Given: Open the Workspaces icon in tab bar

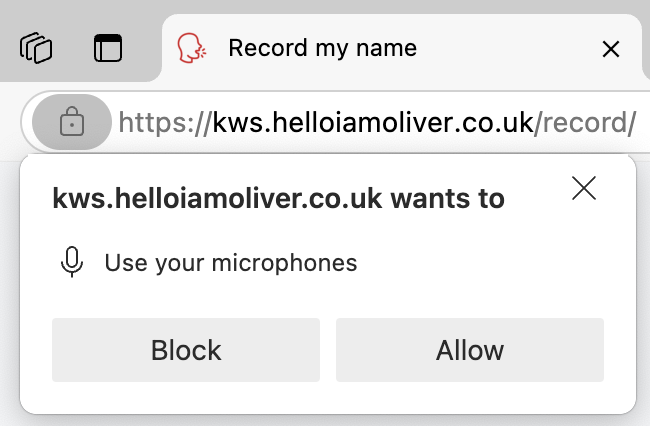Looking at the screenshot, I should (x=37, y=47).
